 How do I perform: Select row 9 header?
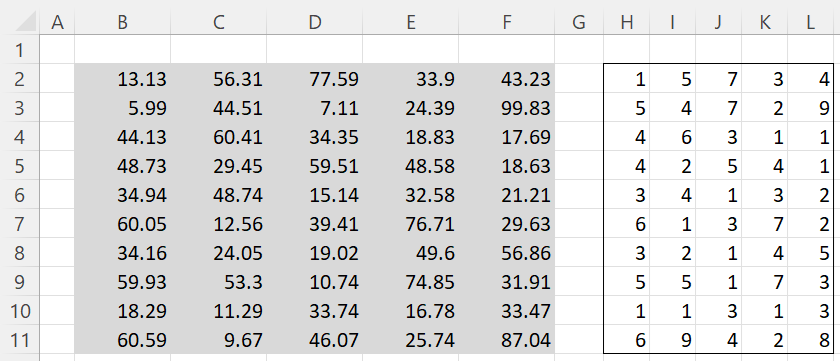(x=20, y=281)
